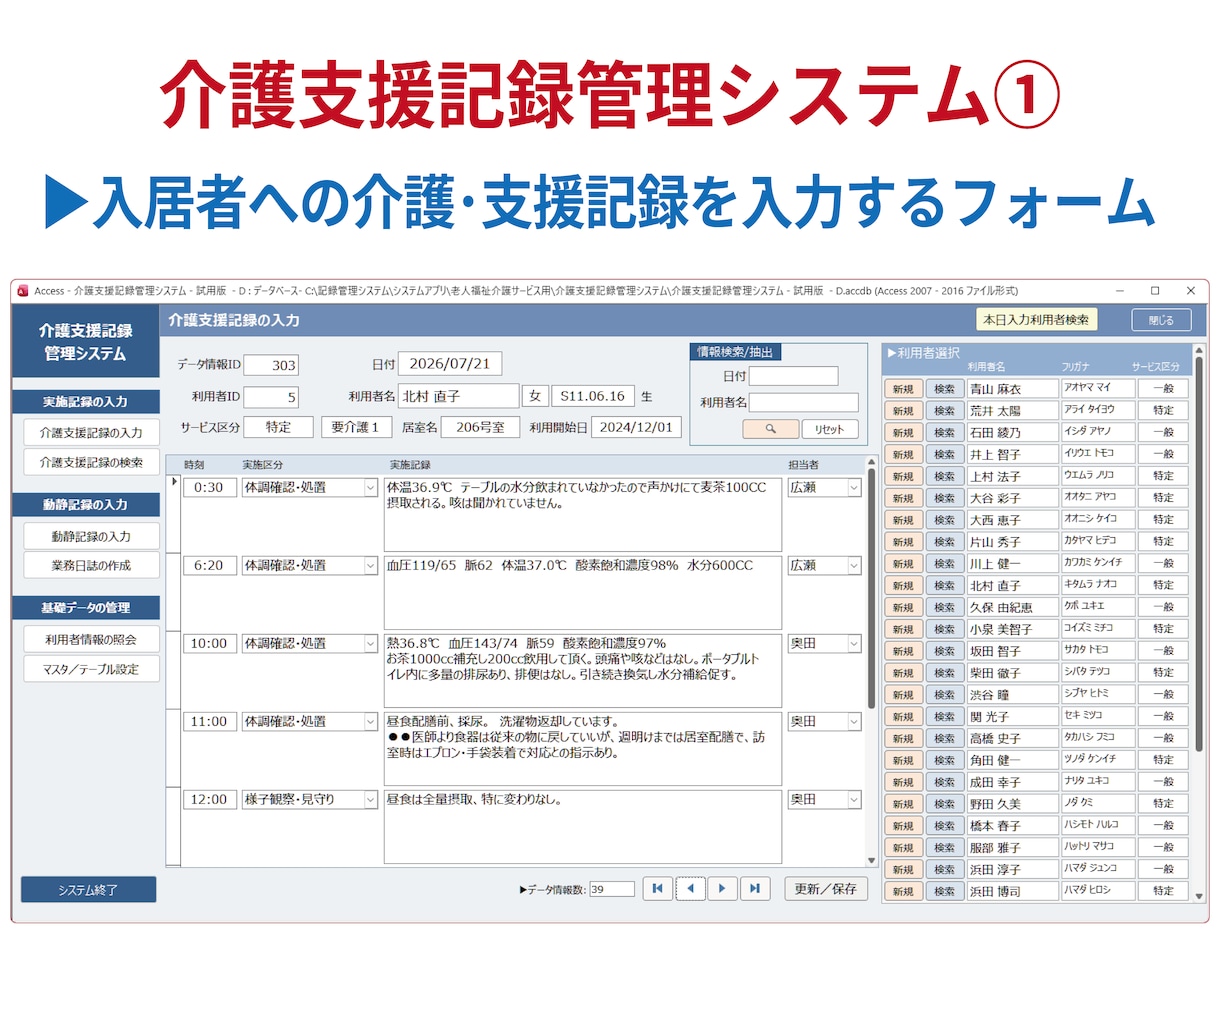Image resolution: width=1220 pixels, height=1017 pixels.
Task: Open 利用者情報の照会 menu item
Action: (91, 639)
